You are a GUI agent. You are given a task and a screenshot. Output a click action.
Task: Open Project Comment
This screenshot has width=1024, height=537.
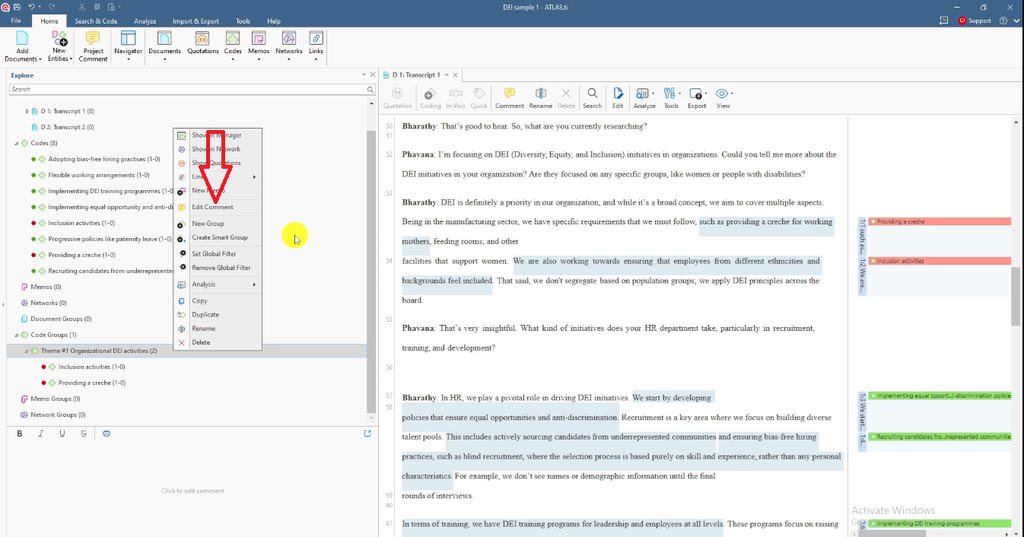click(x=93, y=46)
